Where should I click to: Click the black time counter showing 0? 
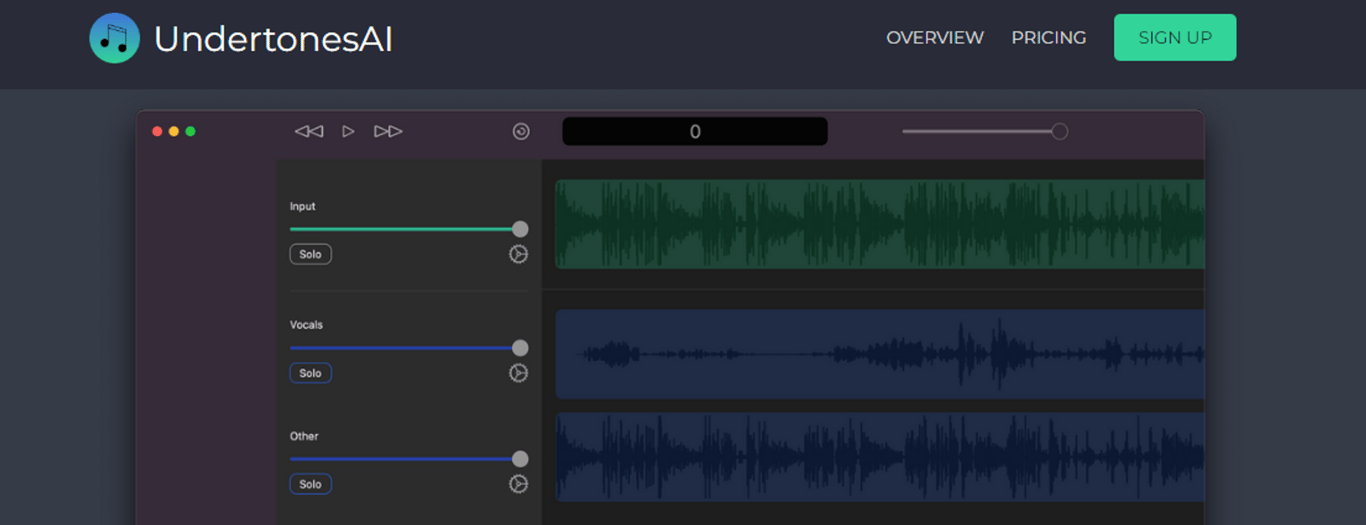pyautogui.click(x=695, y=131)
